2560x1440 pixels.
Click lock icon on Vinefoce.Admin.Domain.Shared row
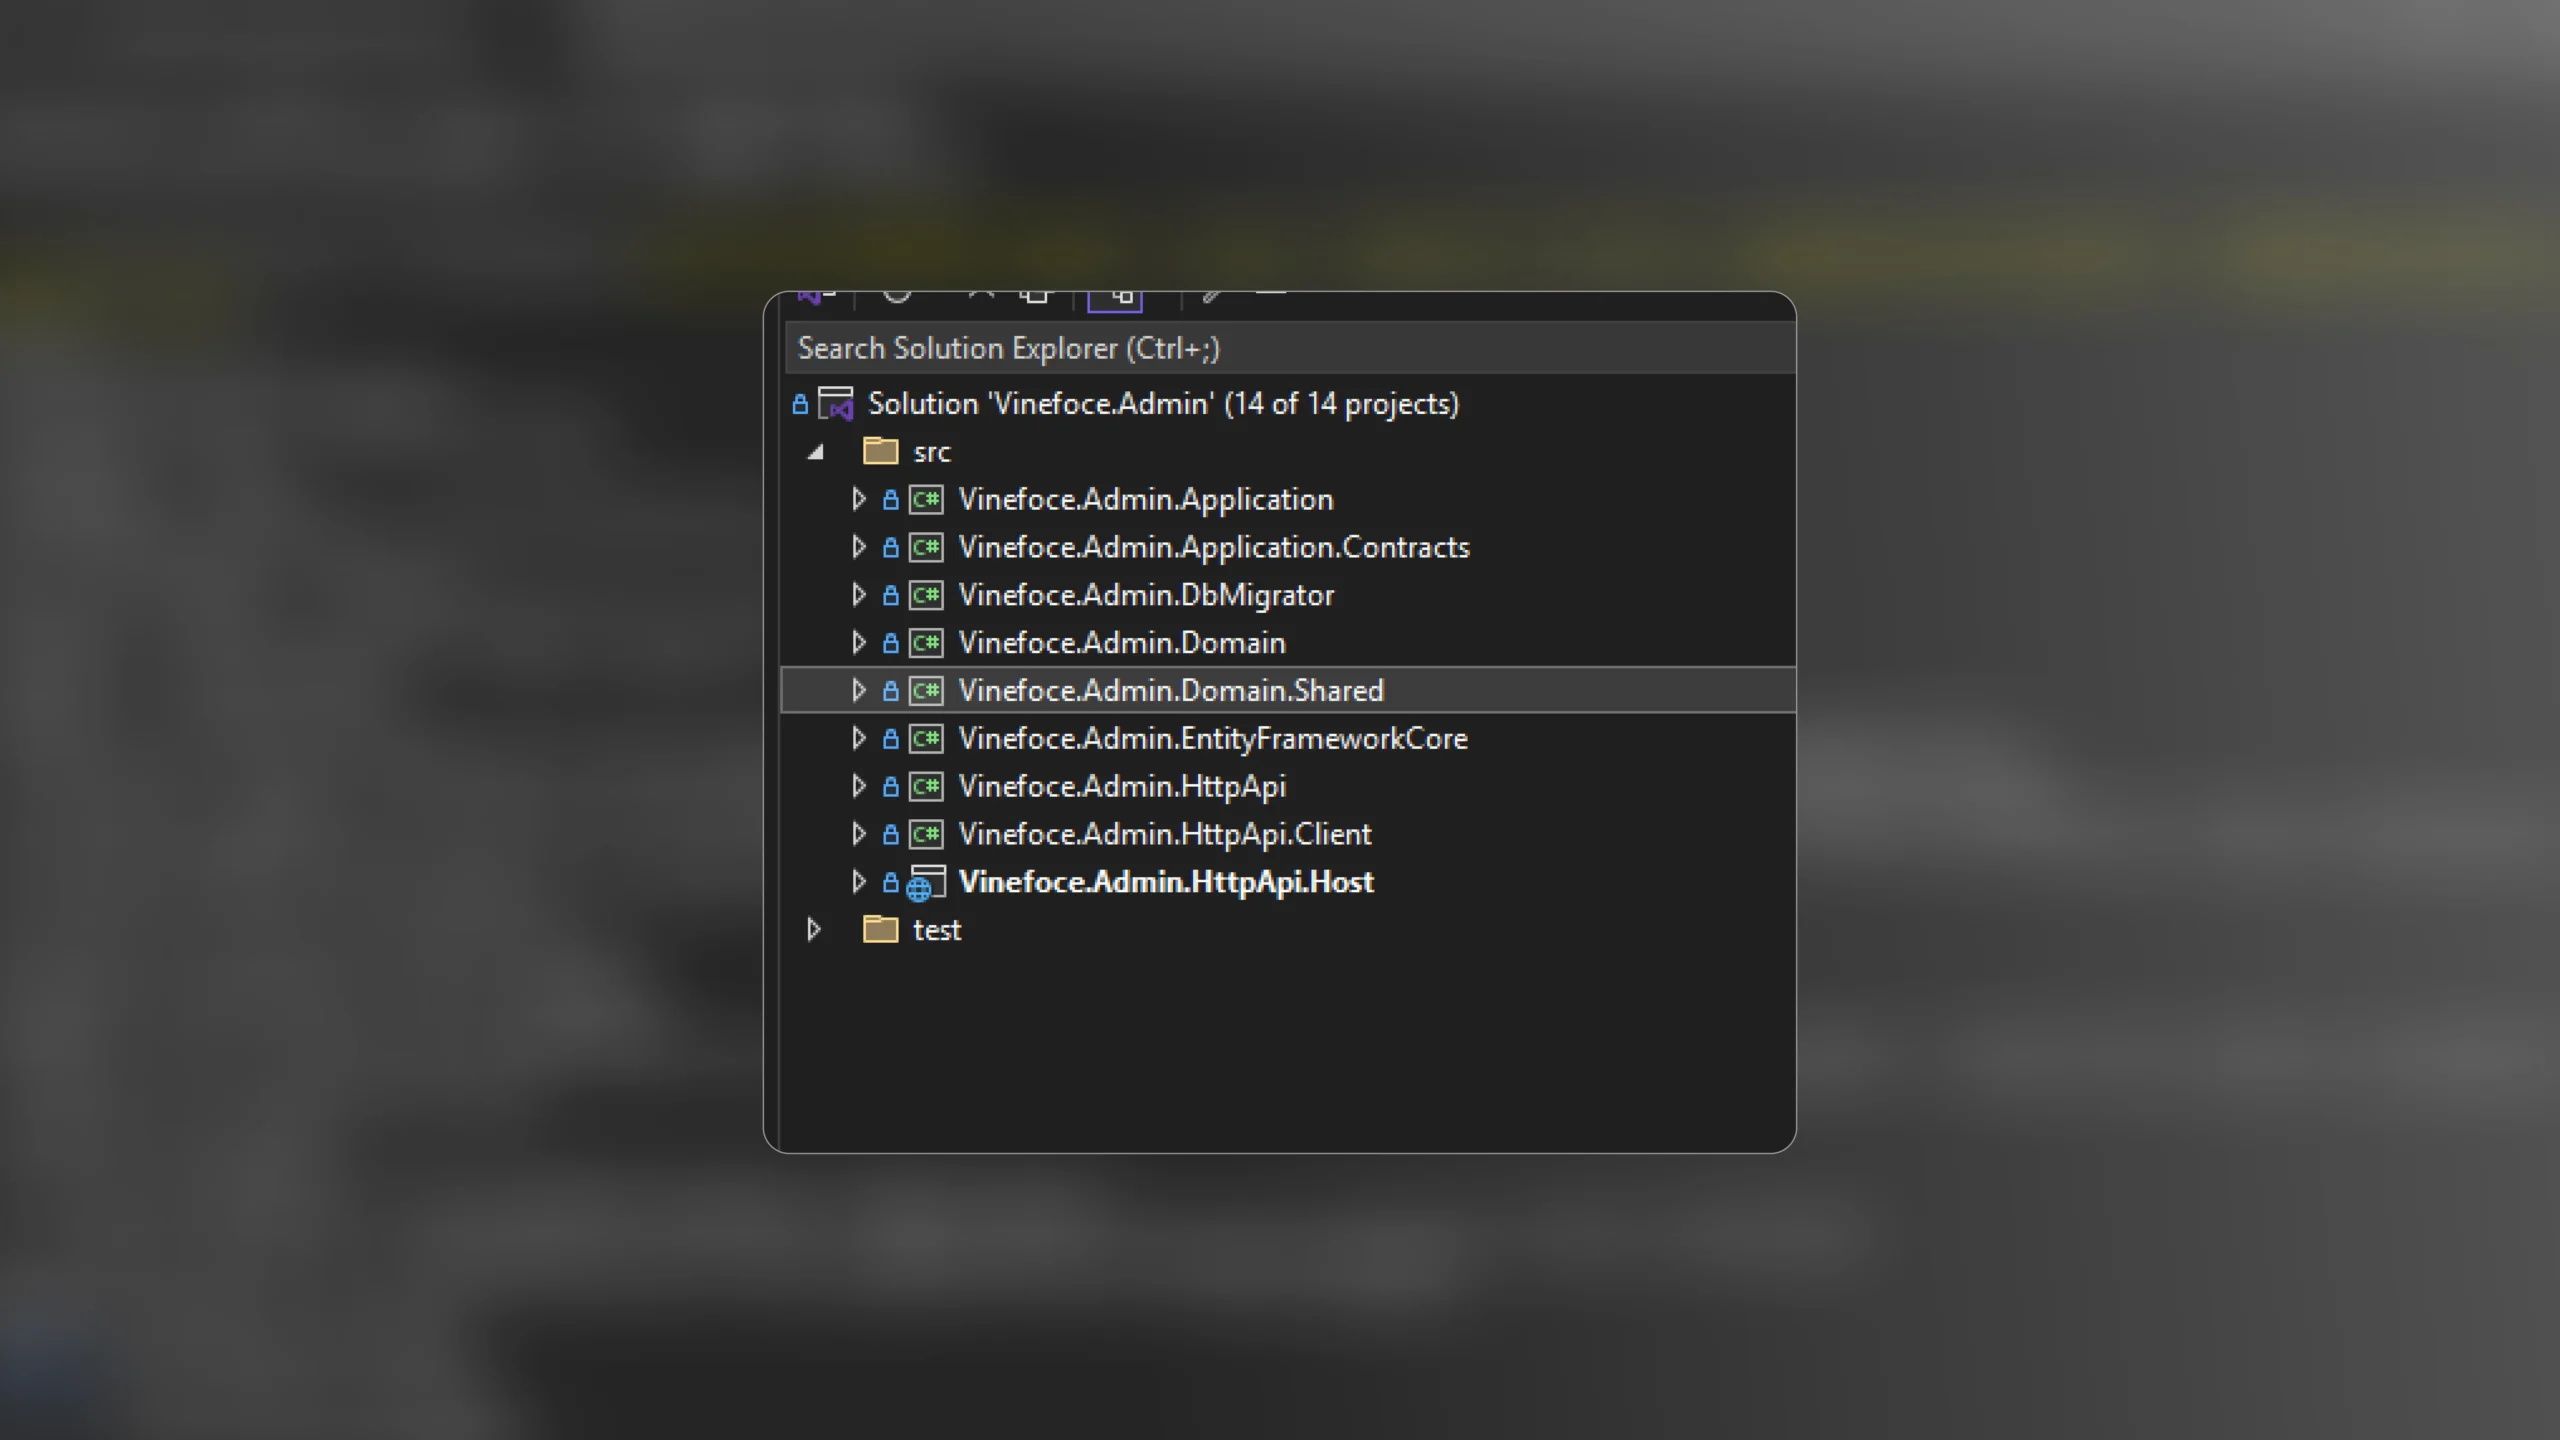click(x=891, y=691)
